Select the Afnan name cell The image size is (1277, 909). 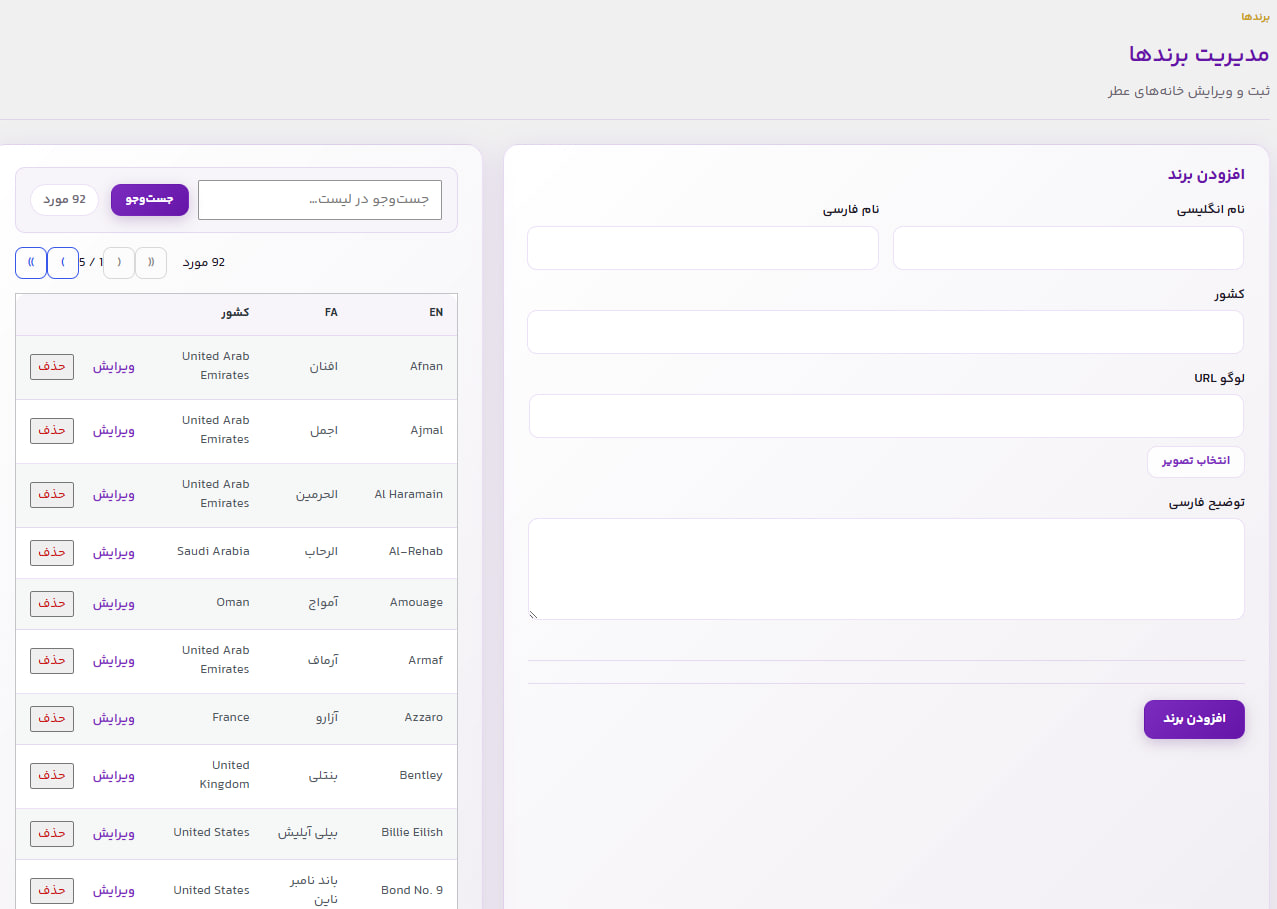coord(426,366)
